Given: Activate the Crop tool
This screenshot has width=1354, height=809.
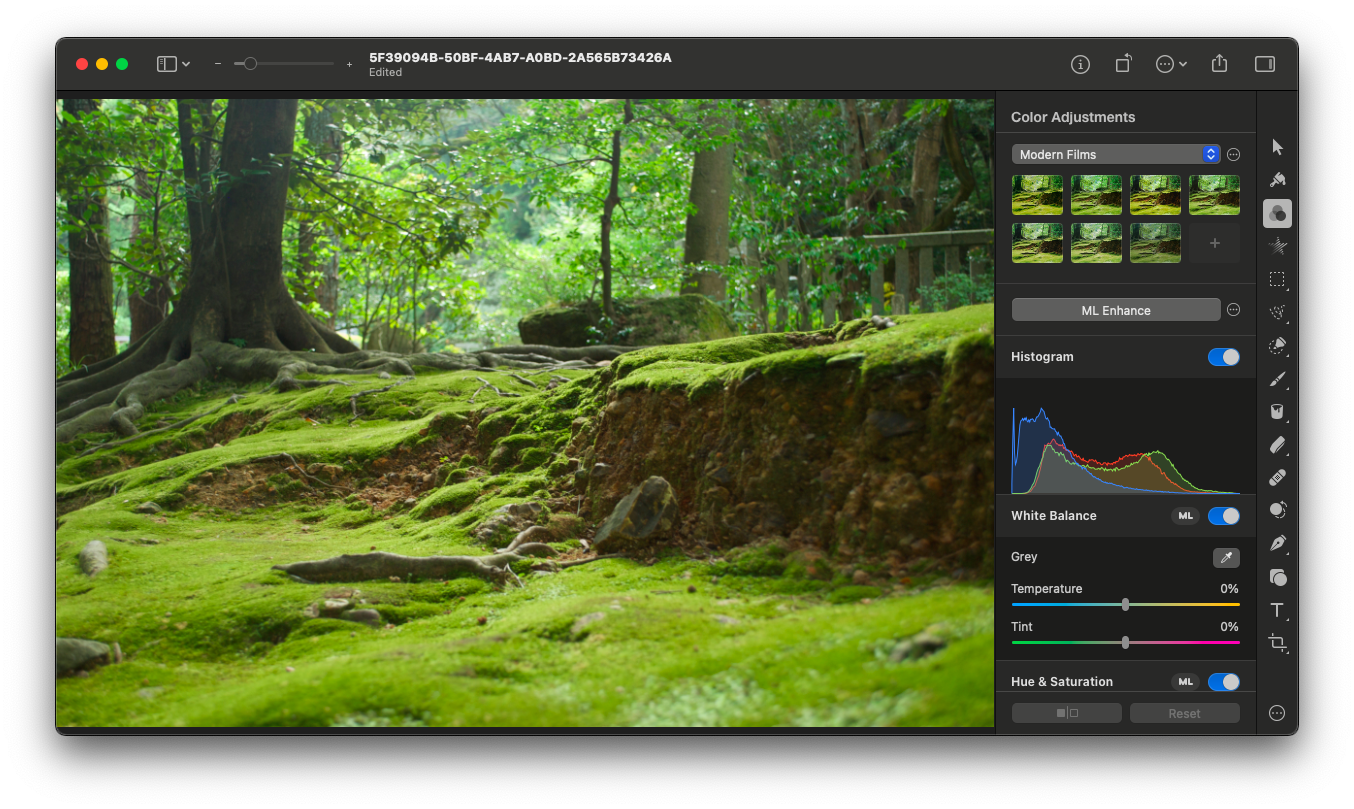Looking at the screenshot, I should tap(1277, 643).
